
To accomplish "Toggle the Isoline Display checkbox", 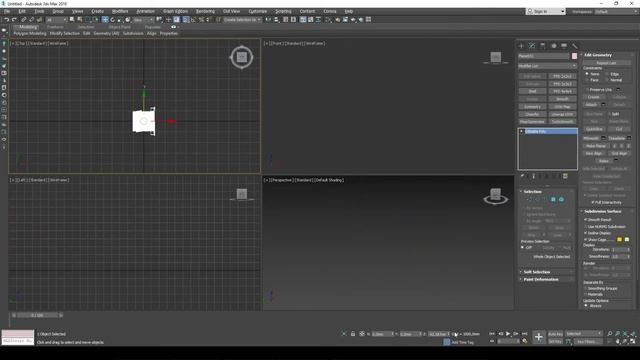I will tap(586, 233).
